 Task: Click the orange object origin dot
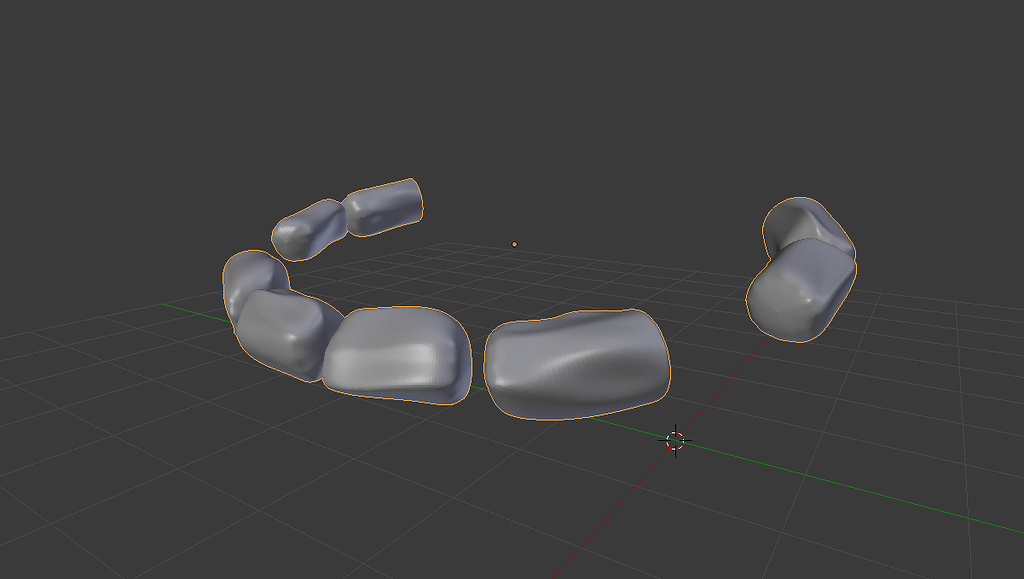515,244
